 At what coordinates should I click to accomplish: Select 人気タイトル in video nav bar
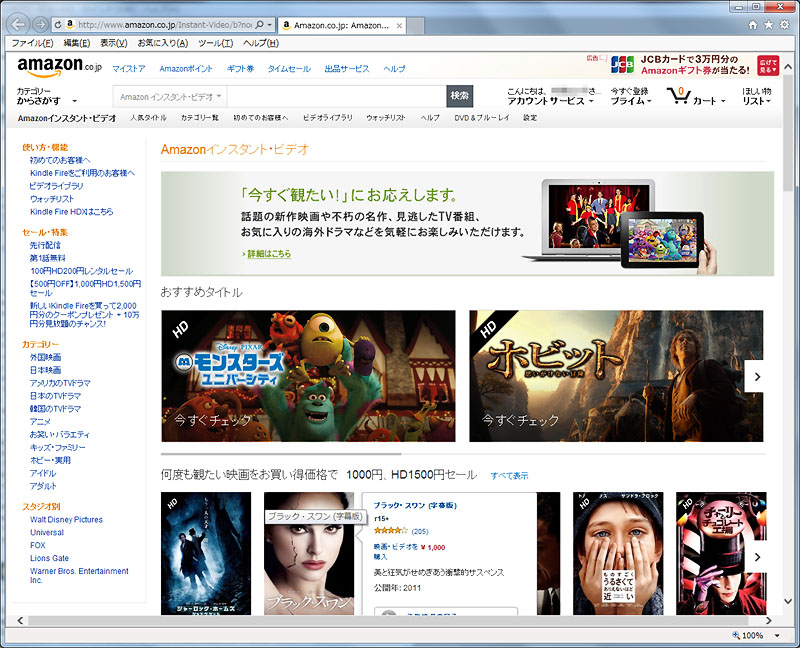148,118
